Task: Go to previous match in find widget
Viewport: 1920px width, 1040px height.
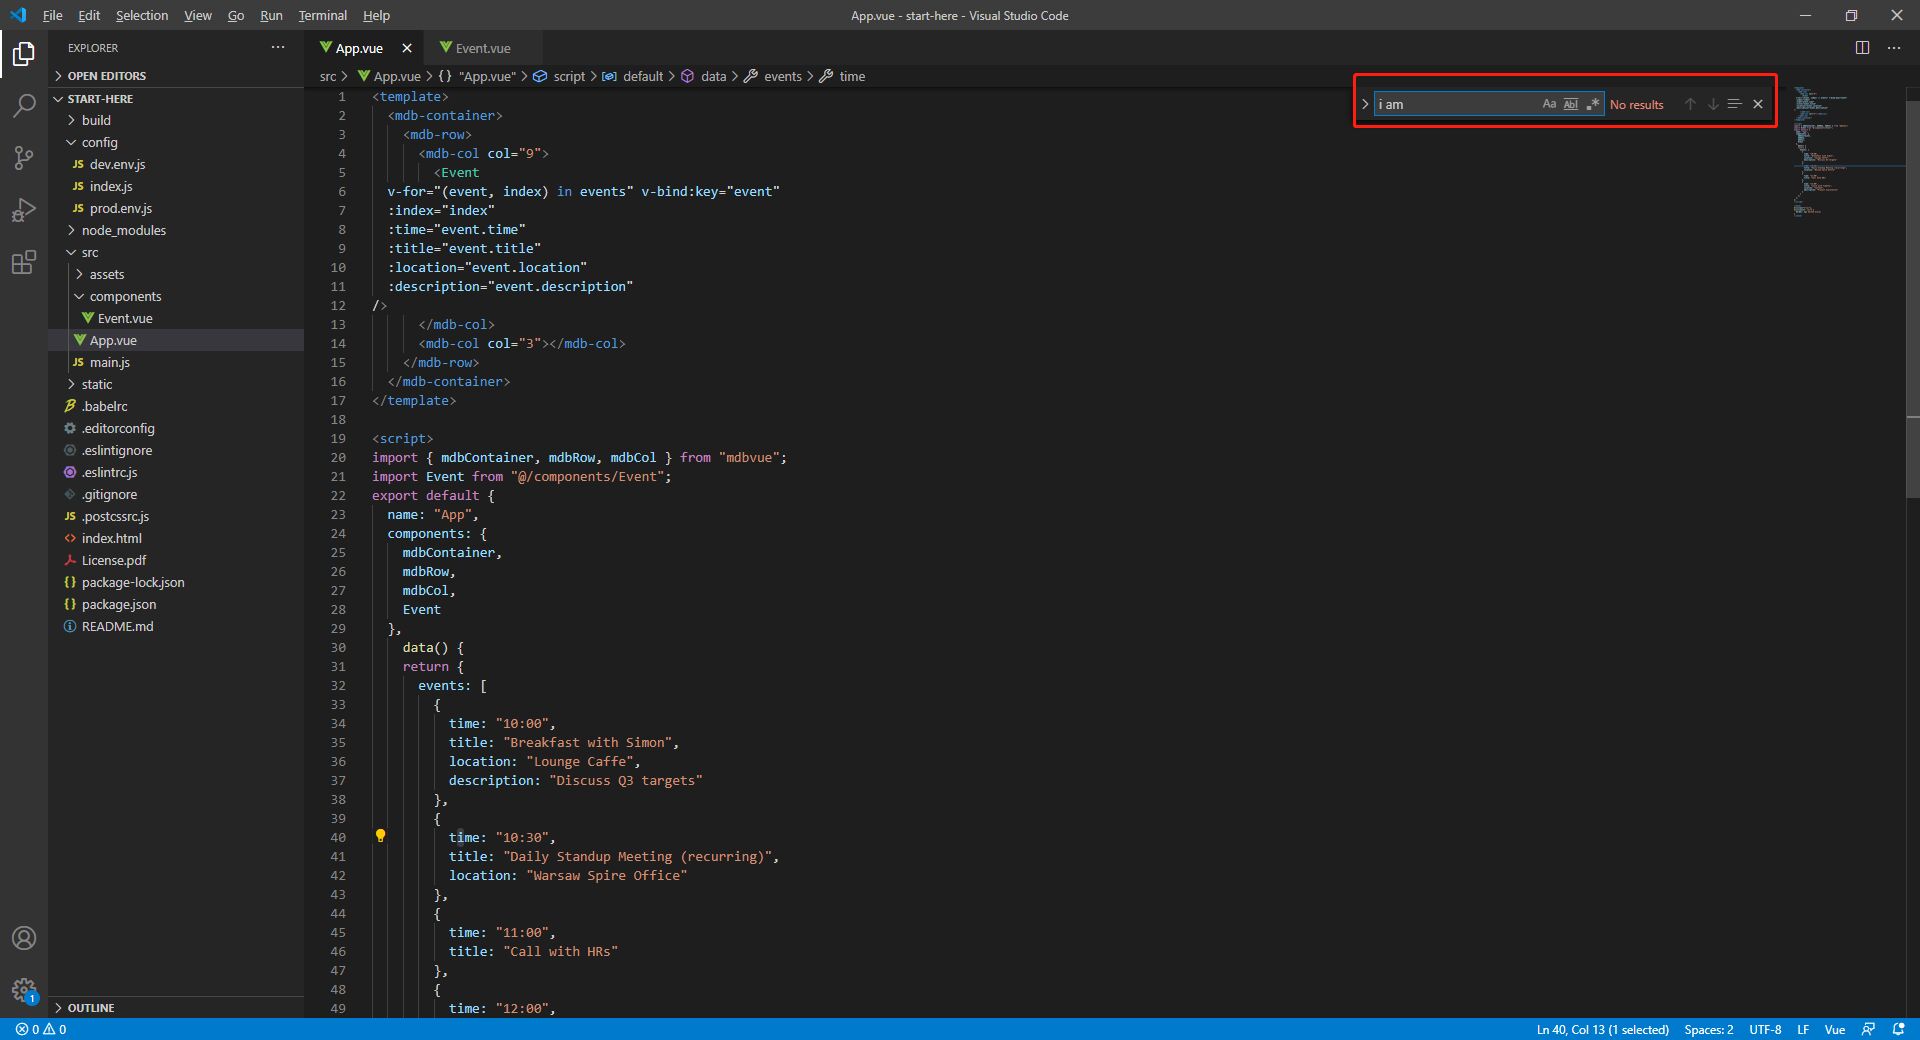Action: click(1690, 104)
